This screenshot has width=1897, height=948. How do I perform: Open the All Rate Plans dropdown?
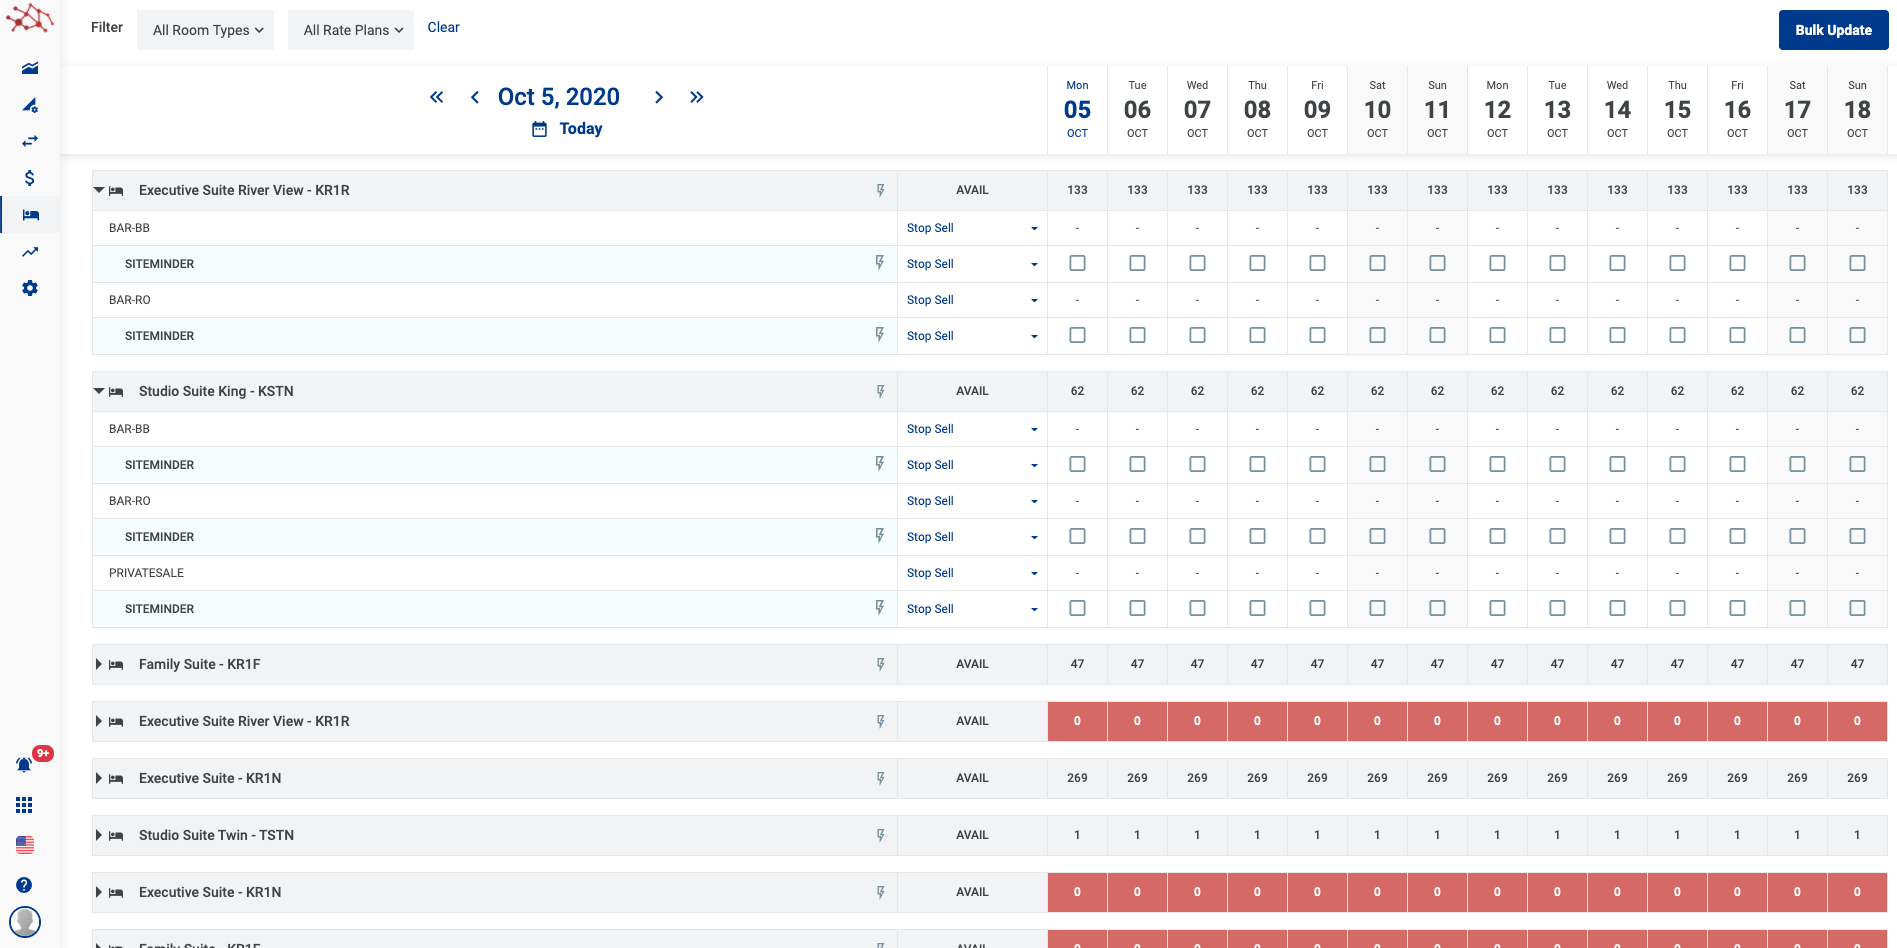tap(352, 30)
